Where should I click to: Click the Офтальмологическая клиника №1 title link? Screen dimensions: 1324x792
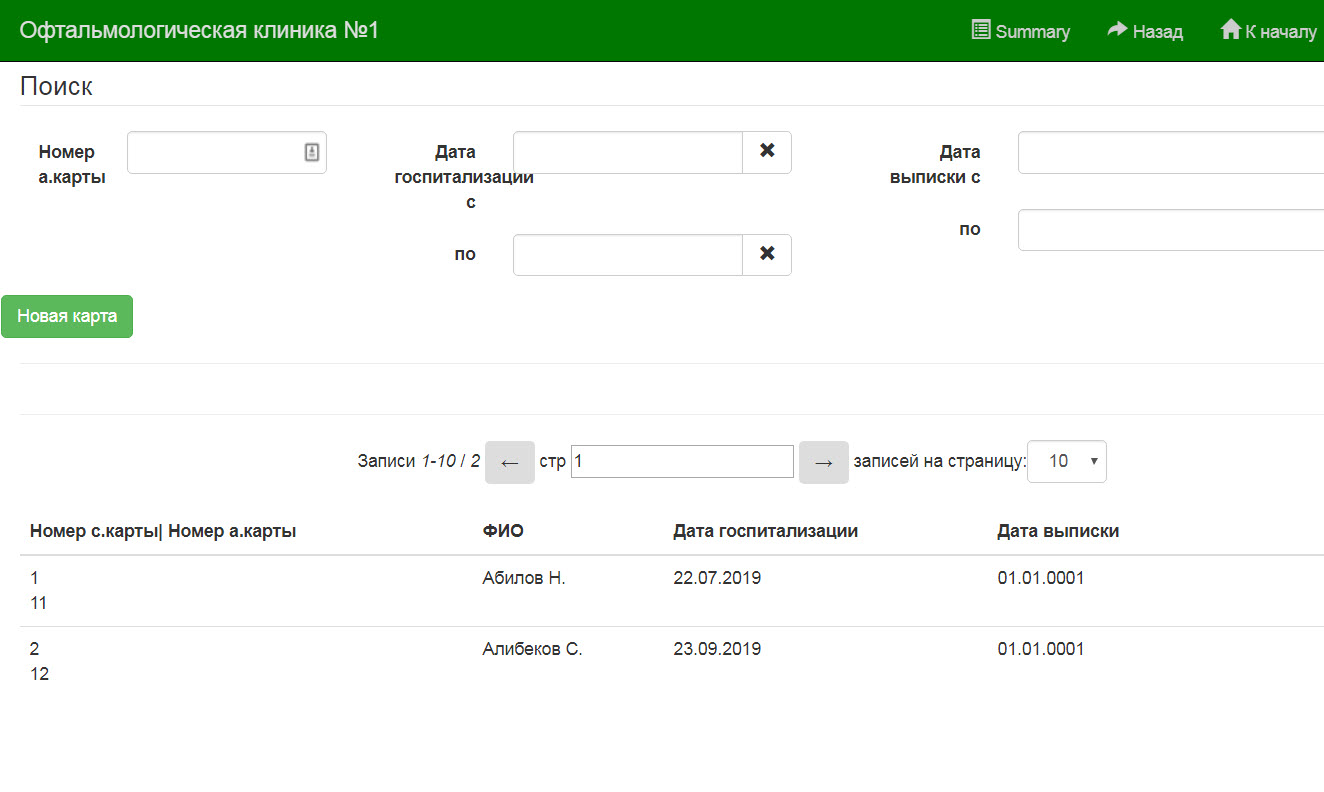point(199,30)
